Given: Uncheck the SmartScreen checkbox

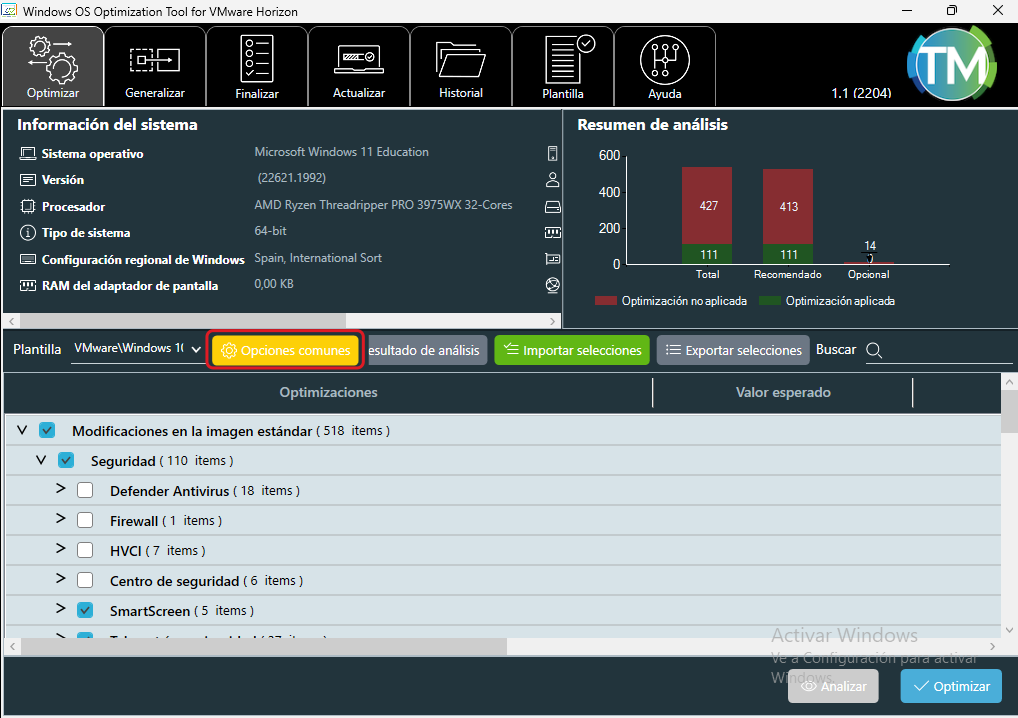Looking at the screenshot, I should tap(86, 610).
